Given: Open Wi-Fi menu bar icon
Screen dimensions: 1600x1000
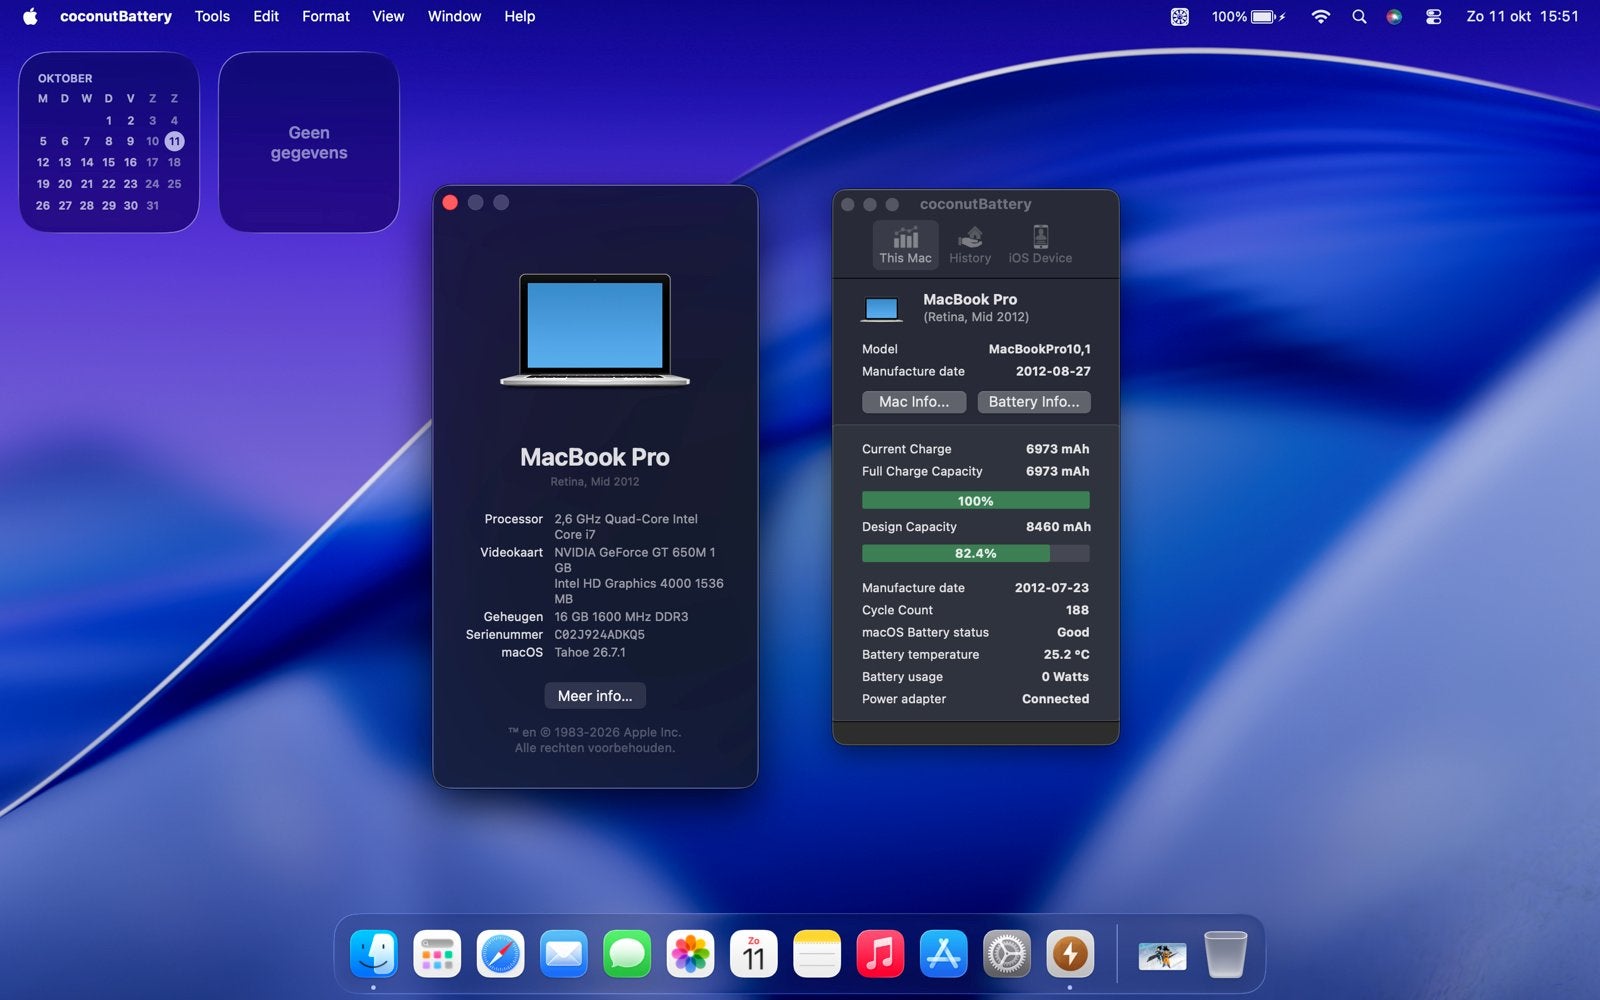Looking at the screenshot, I should (1321, 16).
